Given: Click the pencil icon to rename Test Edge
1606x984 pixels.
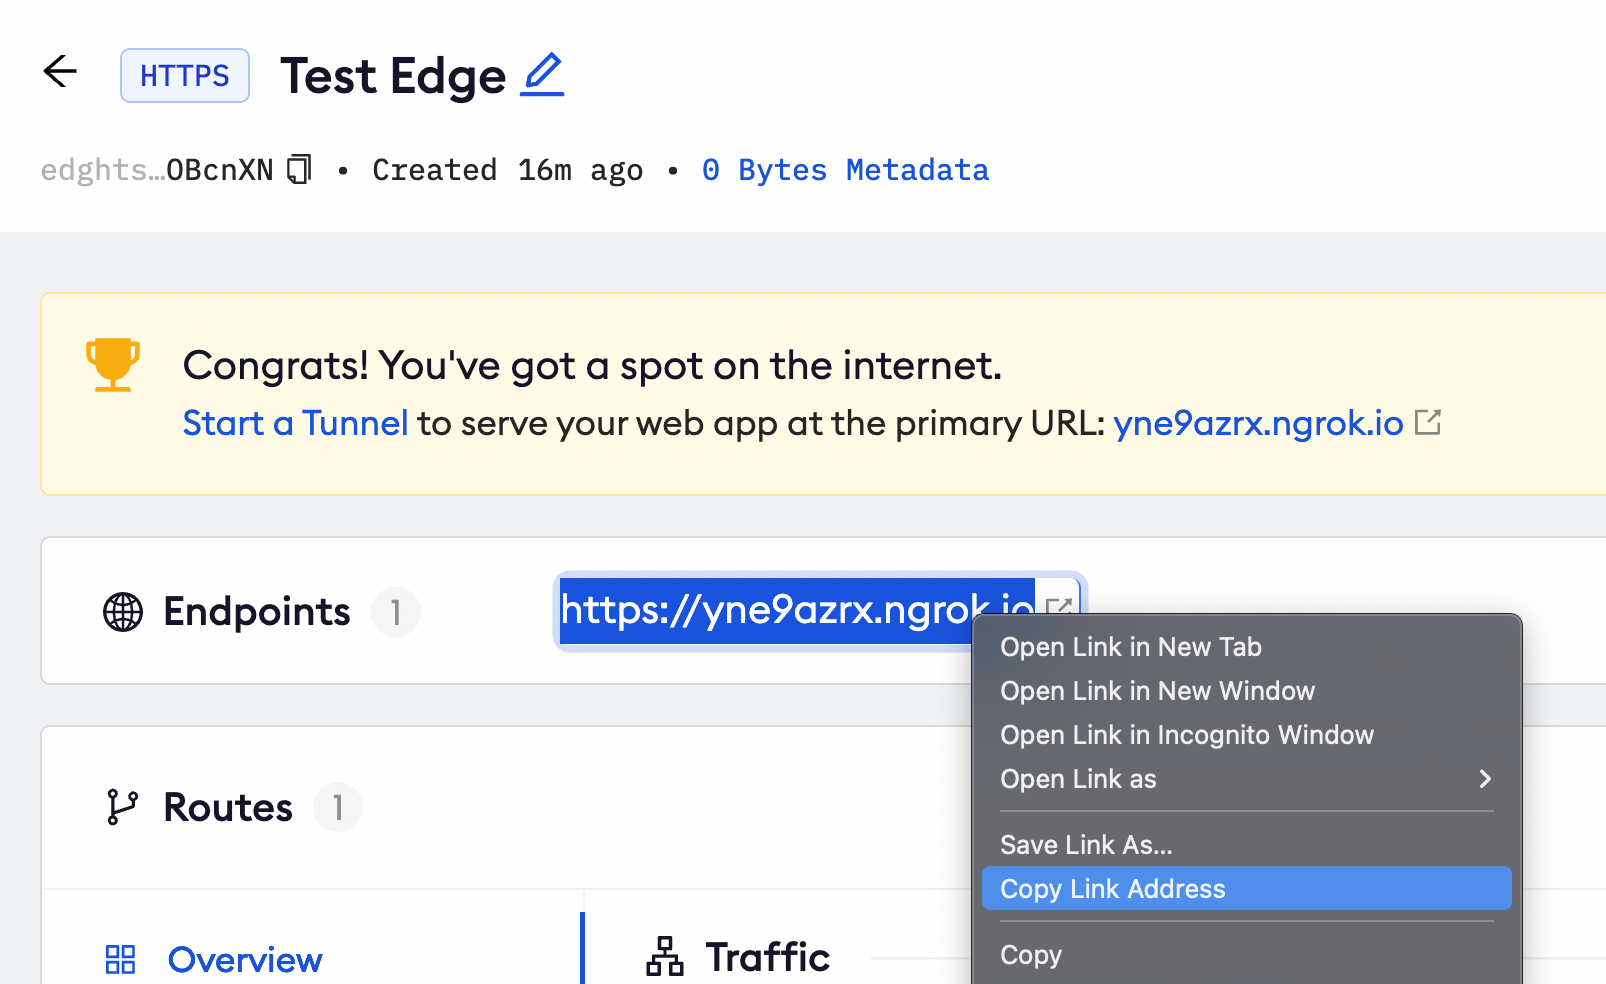Looking at the screenshot, I should tap(542, 75).
